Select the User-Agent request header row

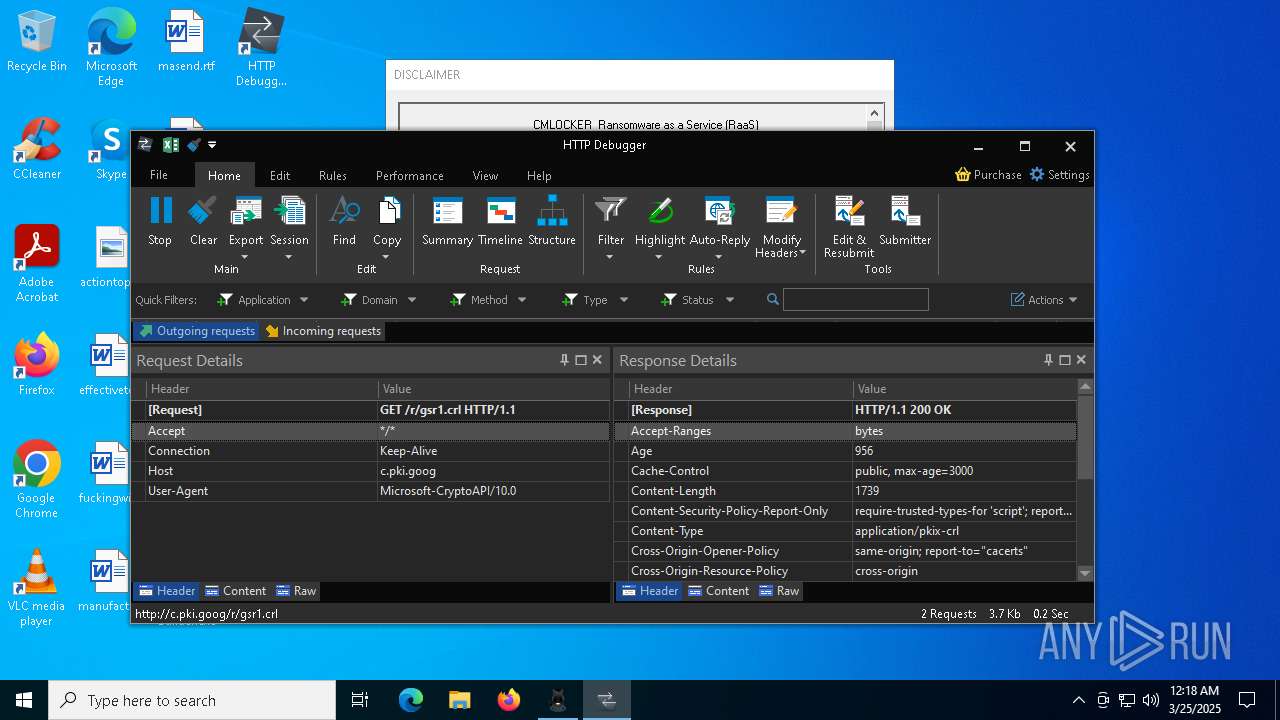[x=371, y=491]
